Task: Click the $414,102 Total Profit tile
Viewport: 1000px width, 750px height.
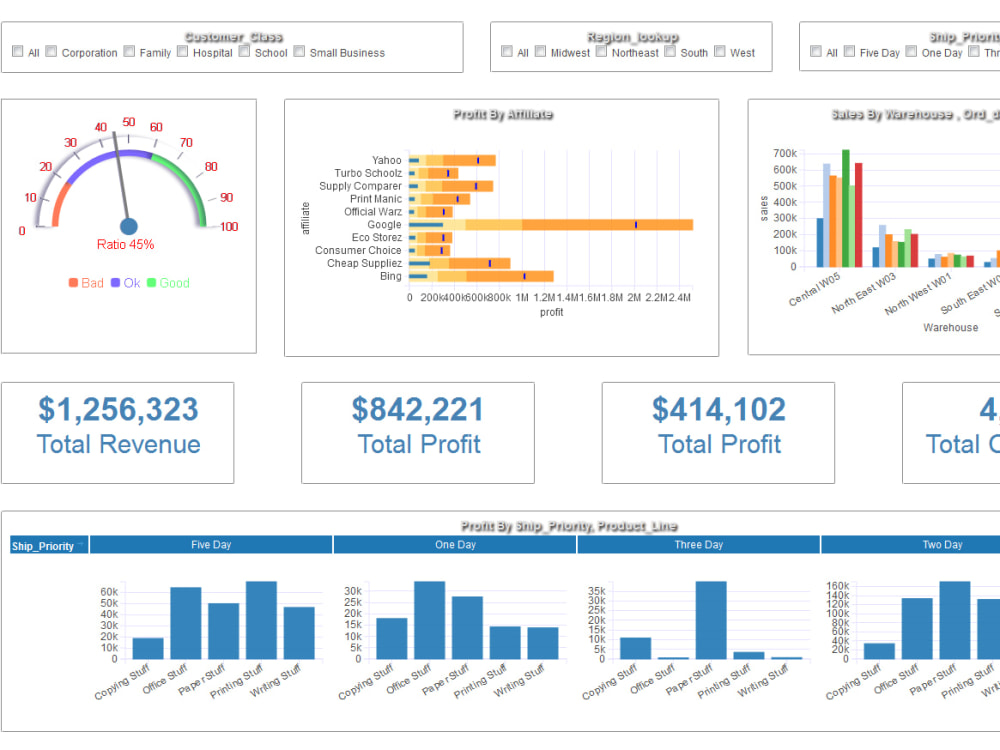Action: (x=718, y=432)
